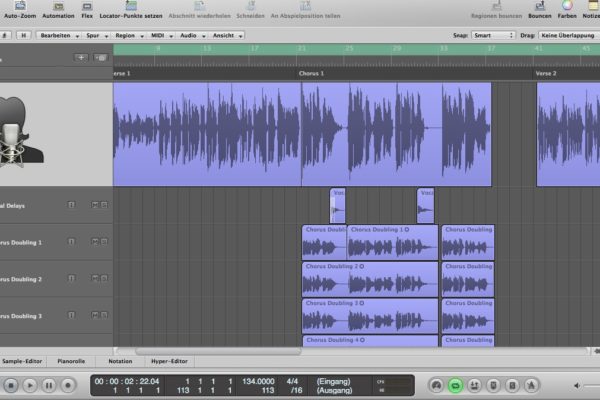Toggle input monitoring on Vocal Delays track
This screenshot has width=600, height=400.
coord(72,205)
